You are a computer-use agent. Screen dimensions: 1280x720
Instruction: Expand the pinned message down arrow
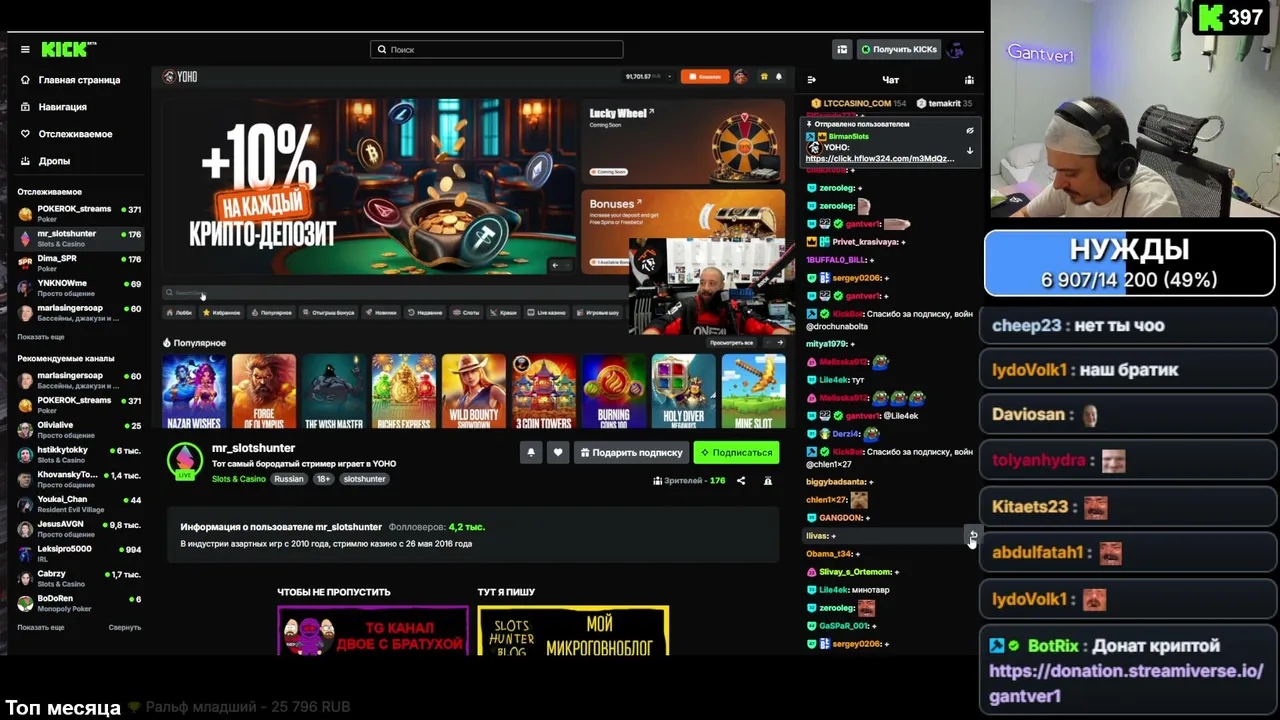tap(969, 151)
